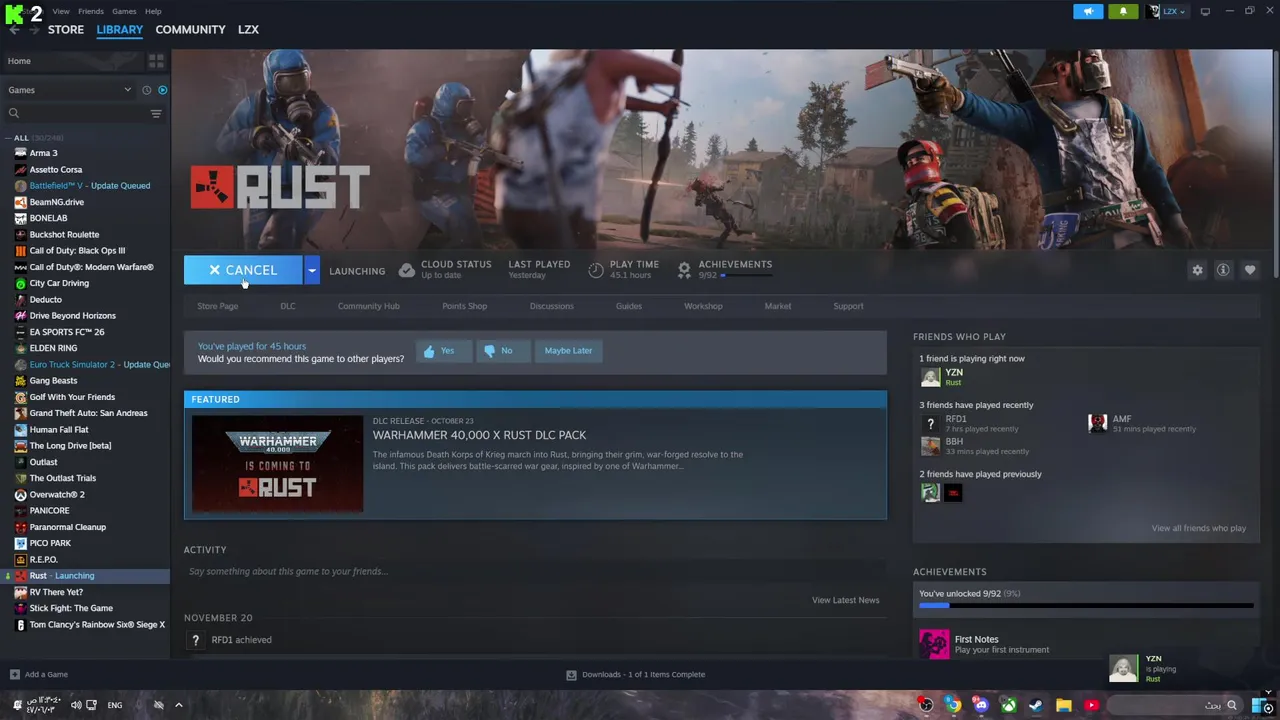Open the Downloads status bar

tap(636, 674)
